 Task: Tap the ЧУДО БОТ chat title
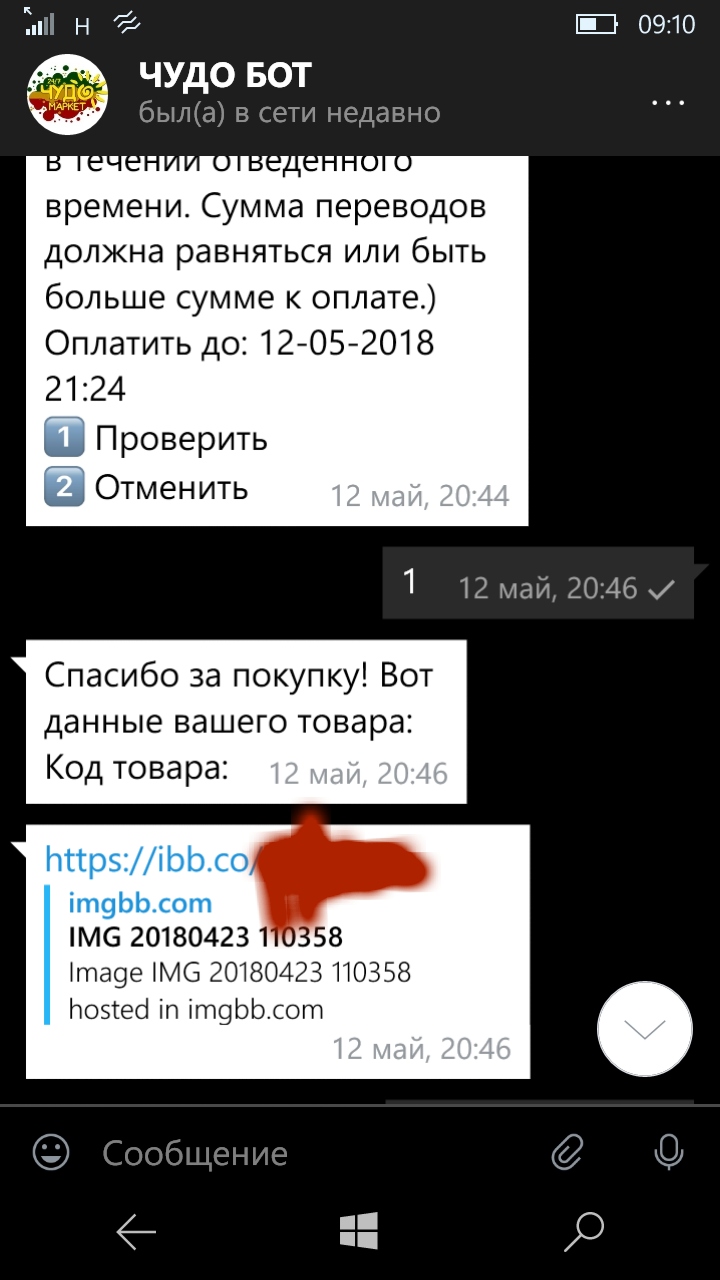[225, 75]
